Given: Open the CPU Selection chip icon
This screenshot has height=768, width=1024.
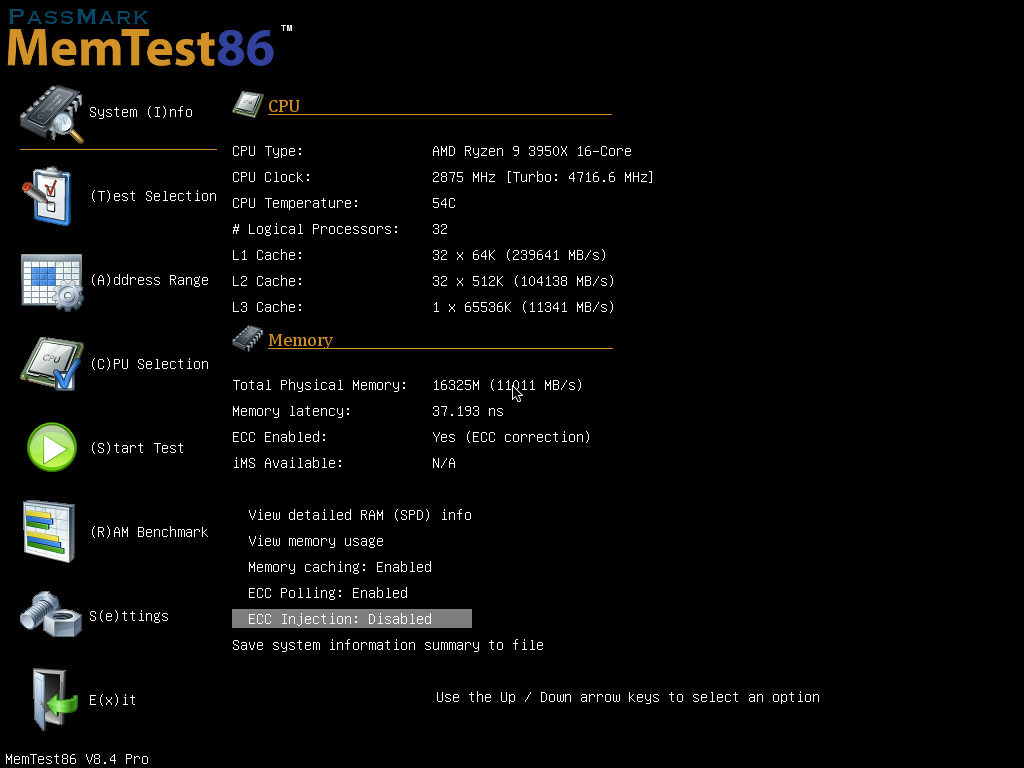Looking at the screenshot, I should tap(52, 364).
